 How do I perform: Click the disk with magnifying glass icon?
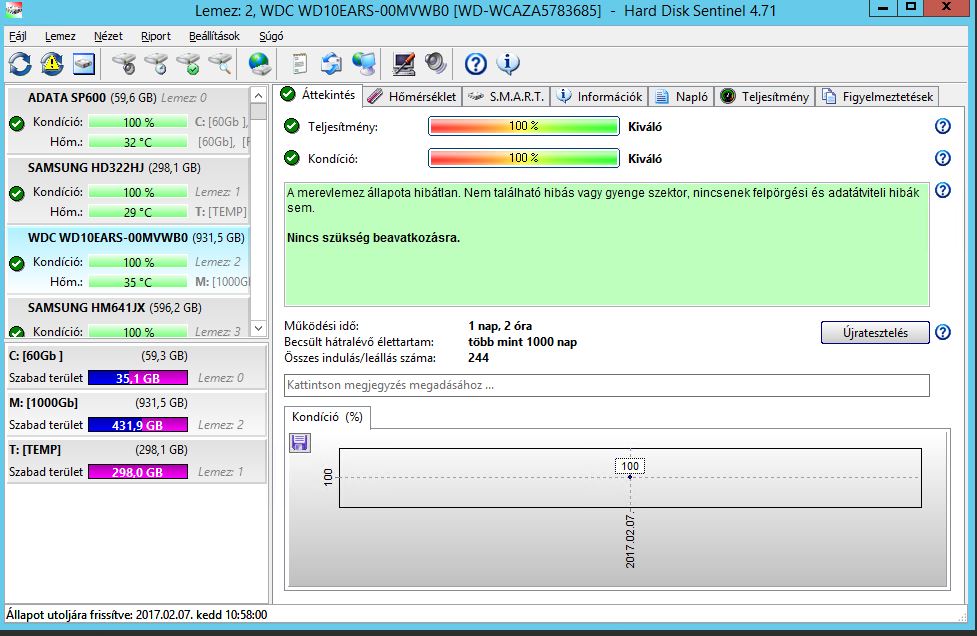tap(220, 64)
